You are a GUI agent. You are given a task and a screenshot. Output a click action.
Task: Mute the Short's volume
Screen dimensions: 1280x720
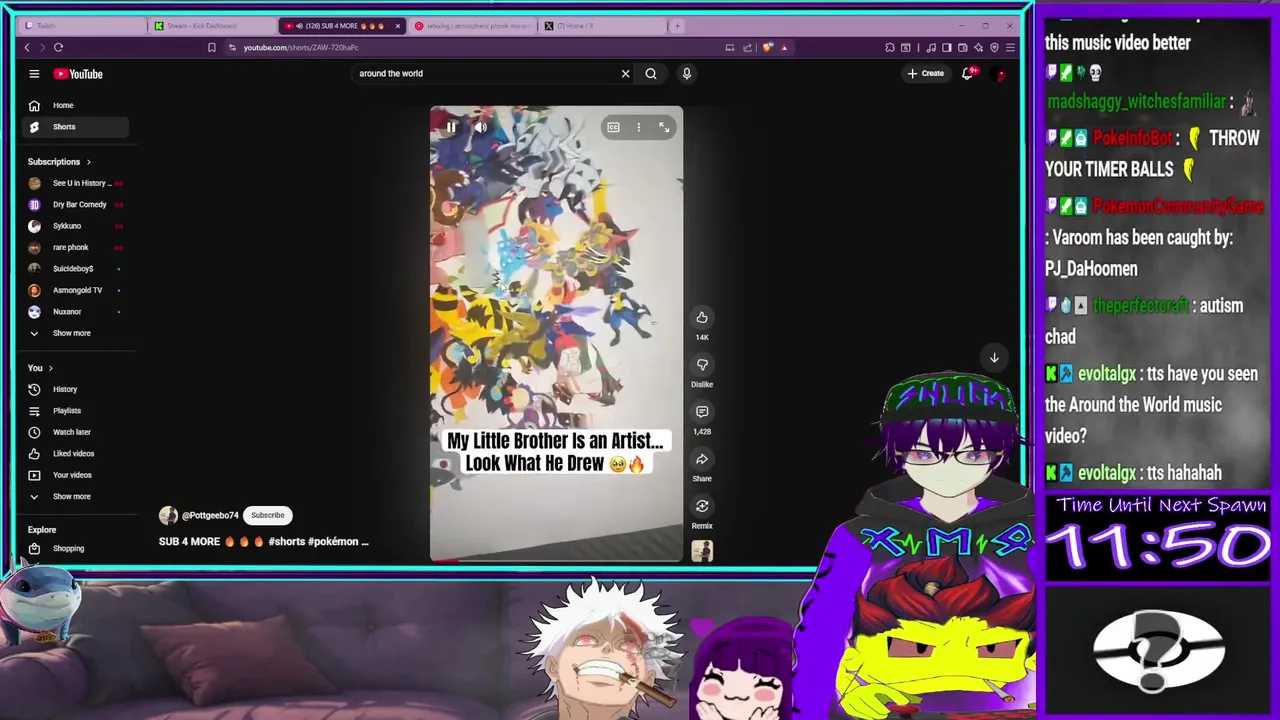click(x=480, y=127)
